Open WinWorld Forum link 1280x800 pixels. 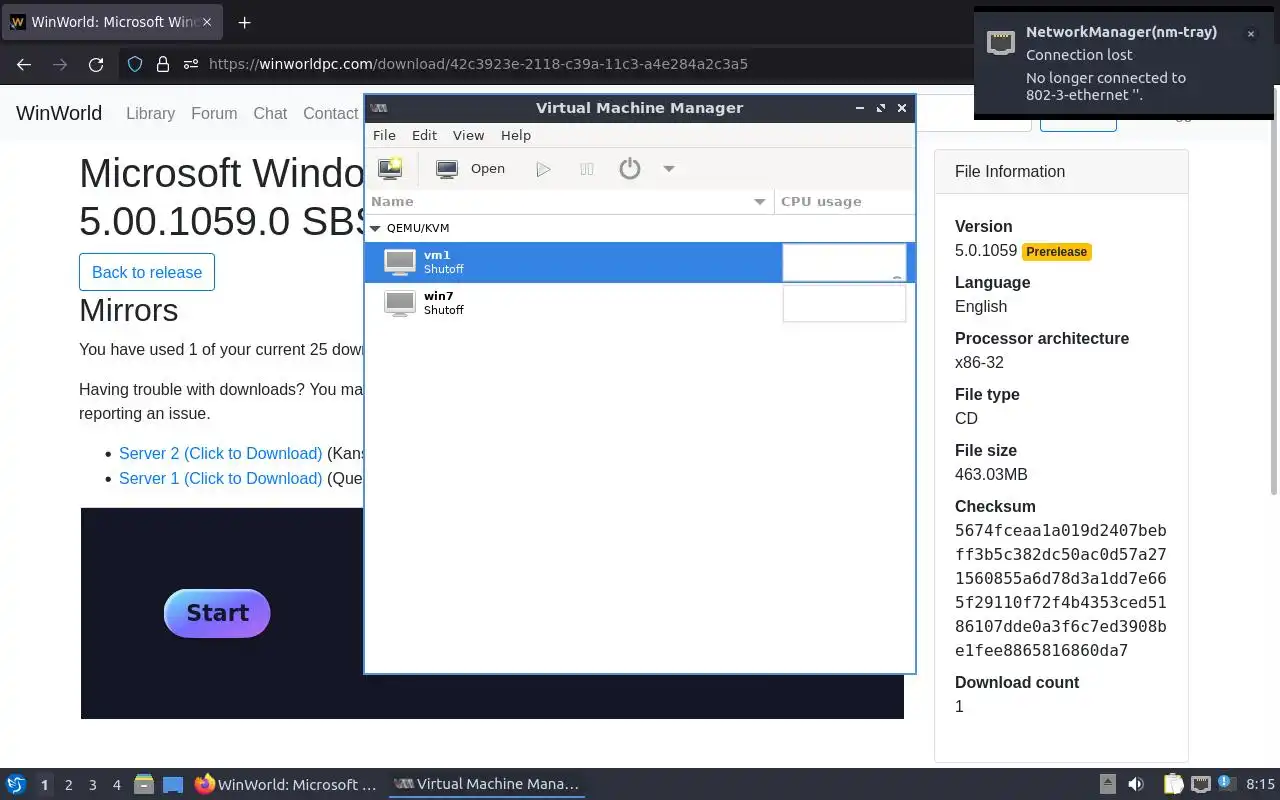(x=214, y=113)
